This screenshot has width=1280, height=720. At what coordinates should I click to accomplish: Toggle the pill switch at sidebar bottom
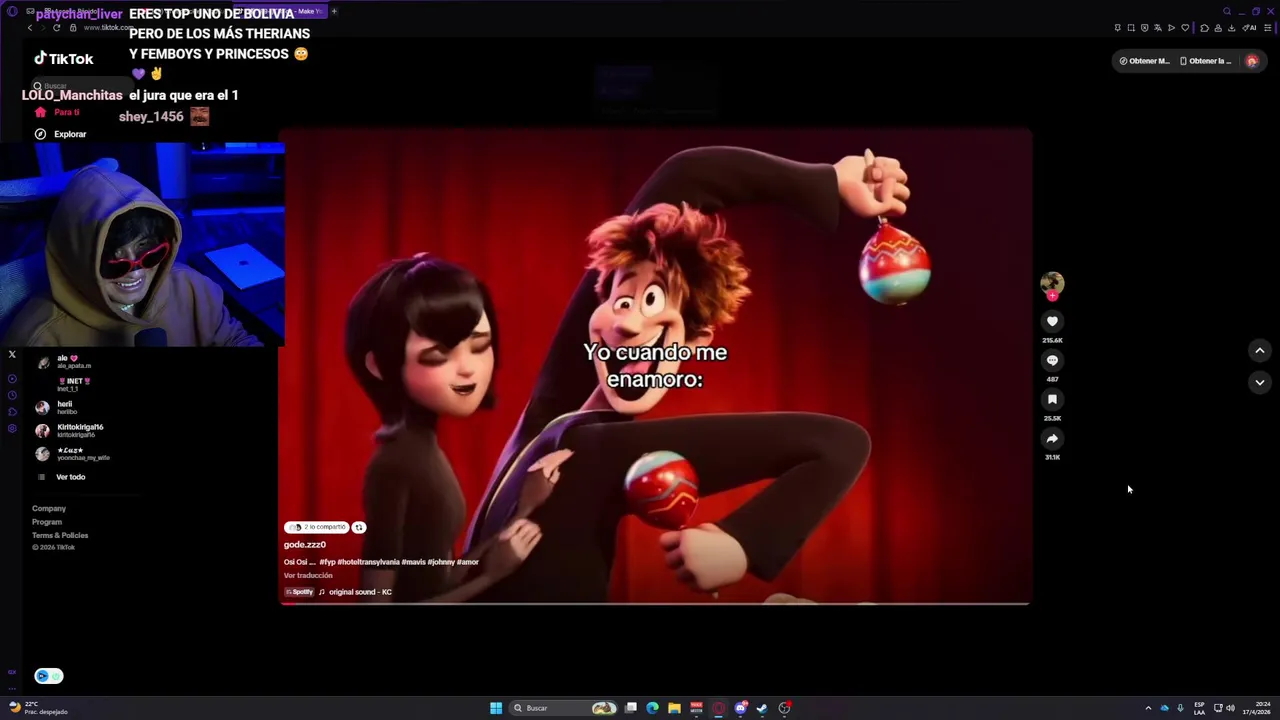pos(48,676)
